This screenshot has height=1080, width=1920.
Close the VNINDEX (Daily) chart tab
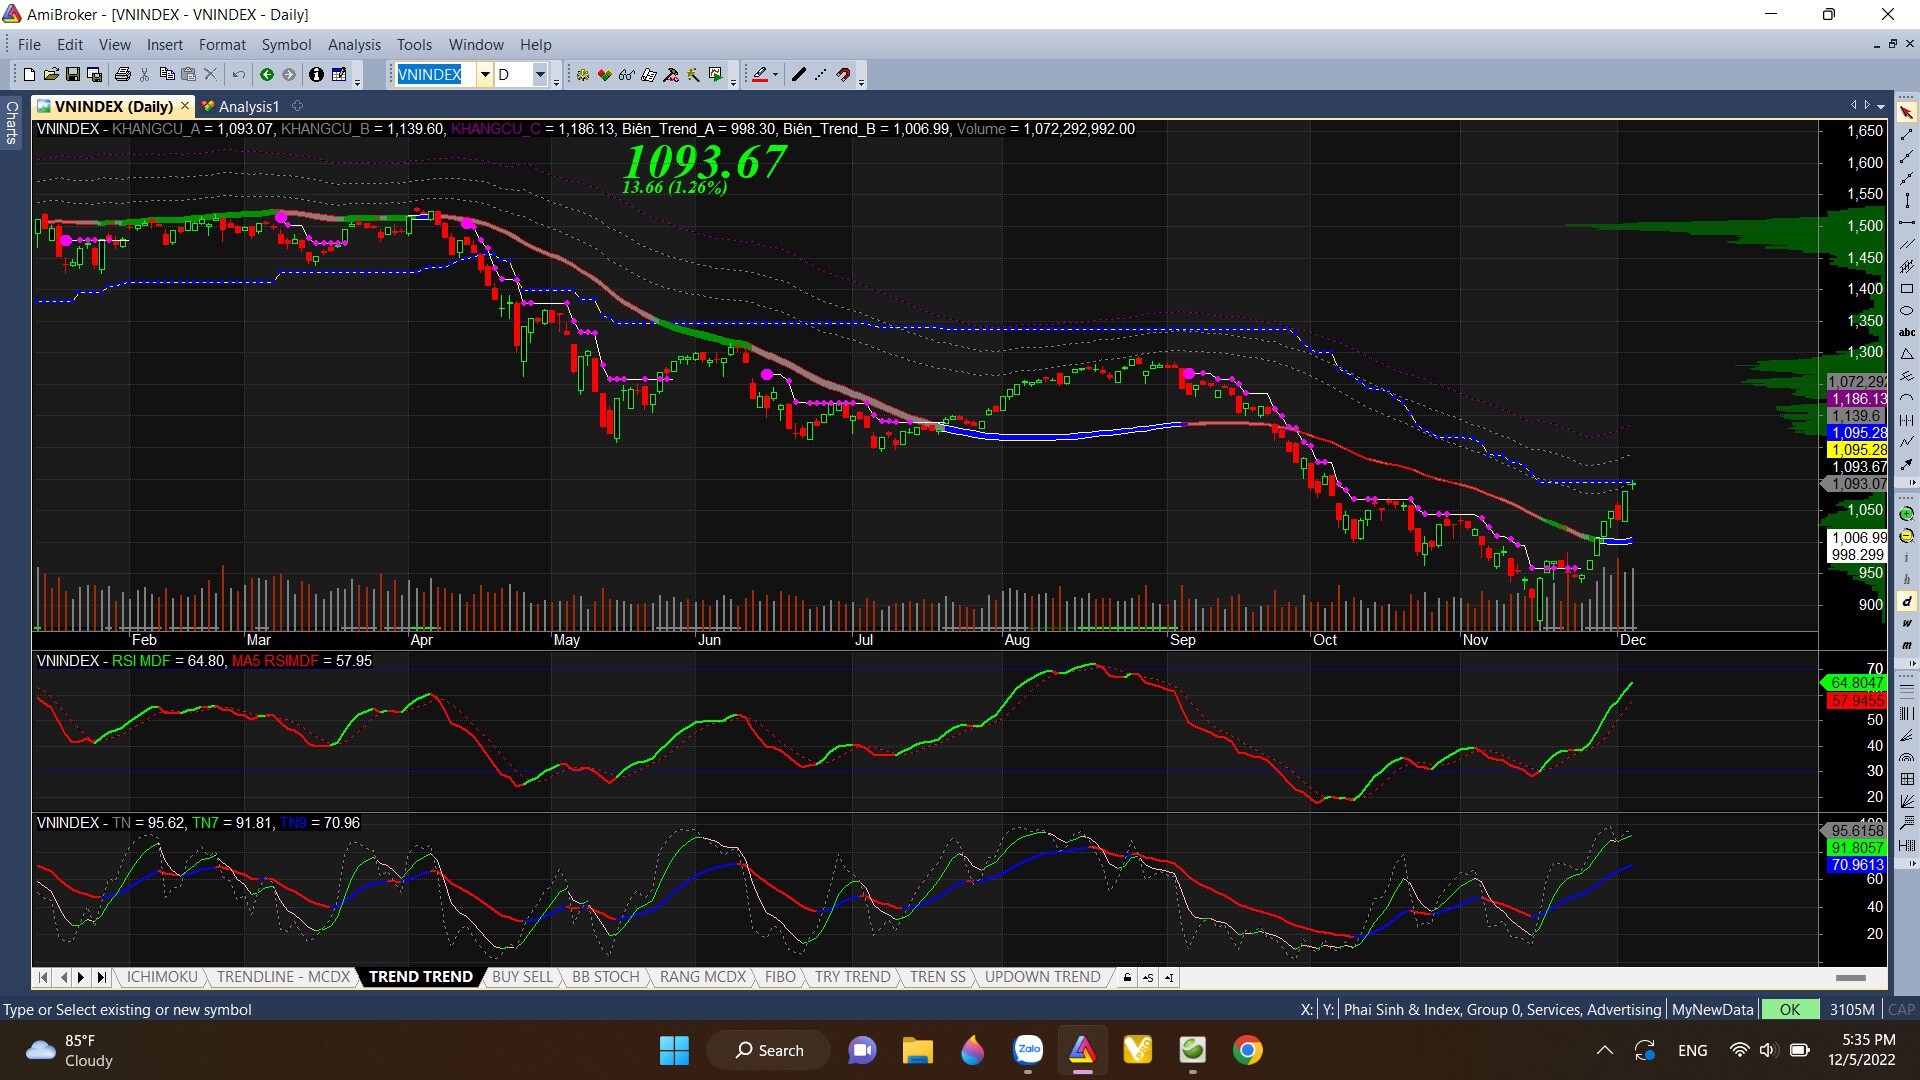185,105
